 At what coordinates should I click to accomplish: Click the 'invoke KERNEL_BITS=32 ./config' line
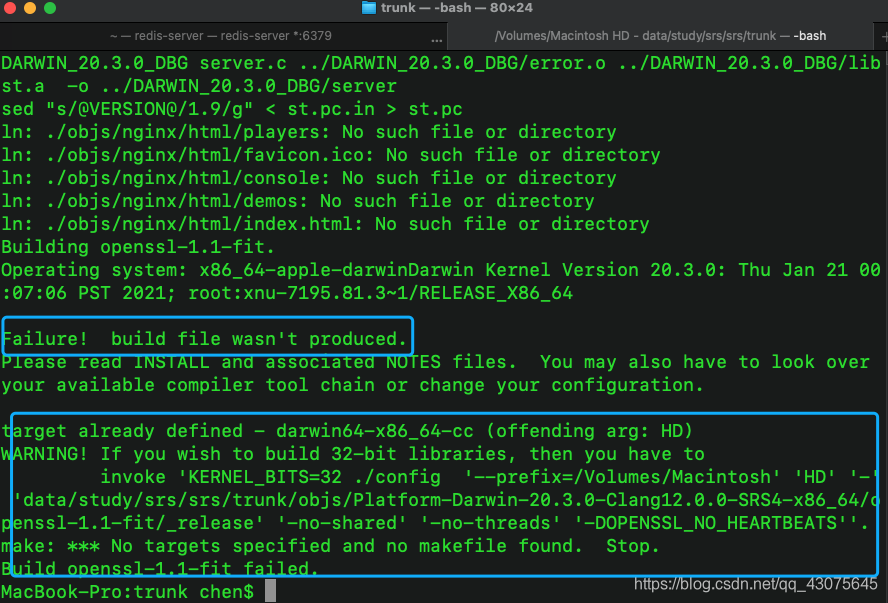click(490, 477)
